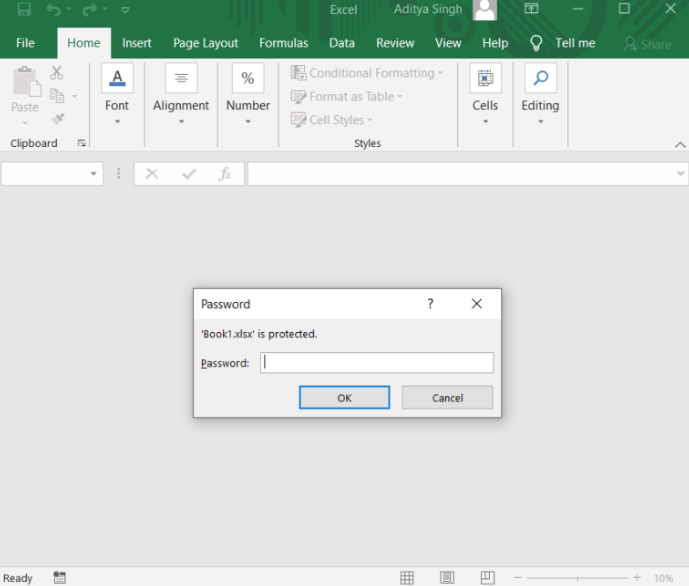Click the Tell me lightbulb icon
The image size is (689, 586).
(x=536, y=43)
